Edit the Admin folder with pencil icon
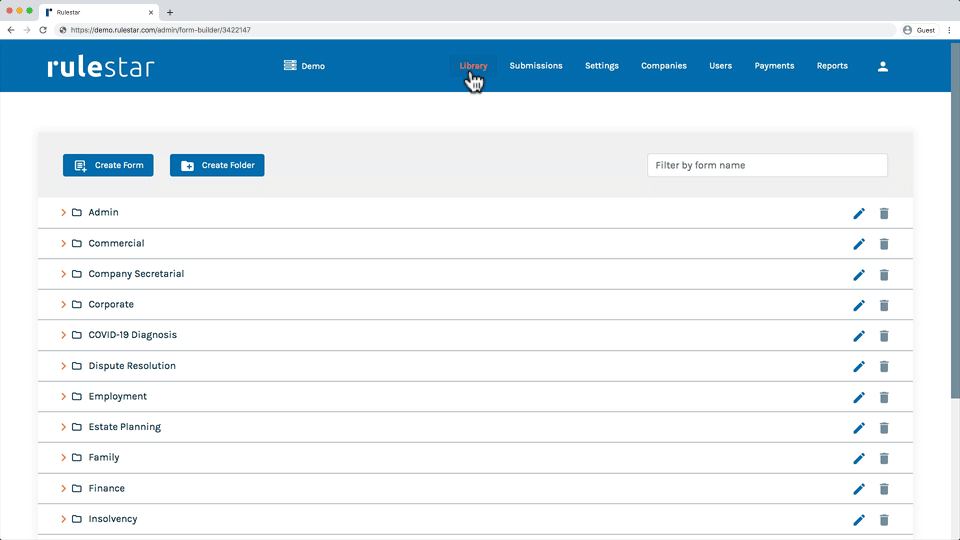Image resolution: width=960 pixels, height=540 pixels. click(859, 213)
